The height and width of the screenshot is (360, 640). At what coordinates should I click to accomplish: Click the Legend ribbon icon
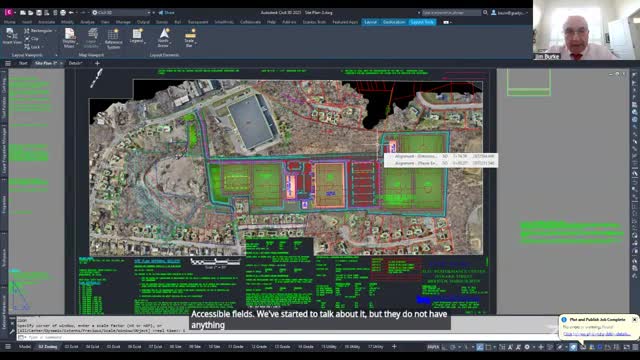click(x=137, y=36)
